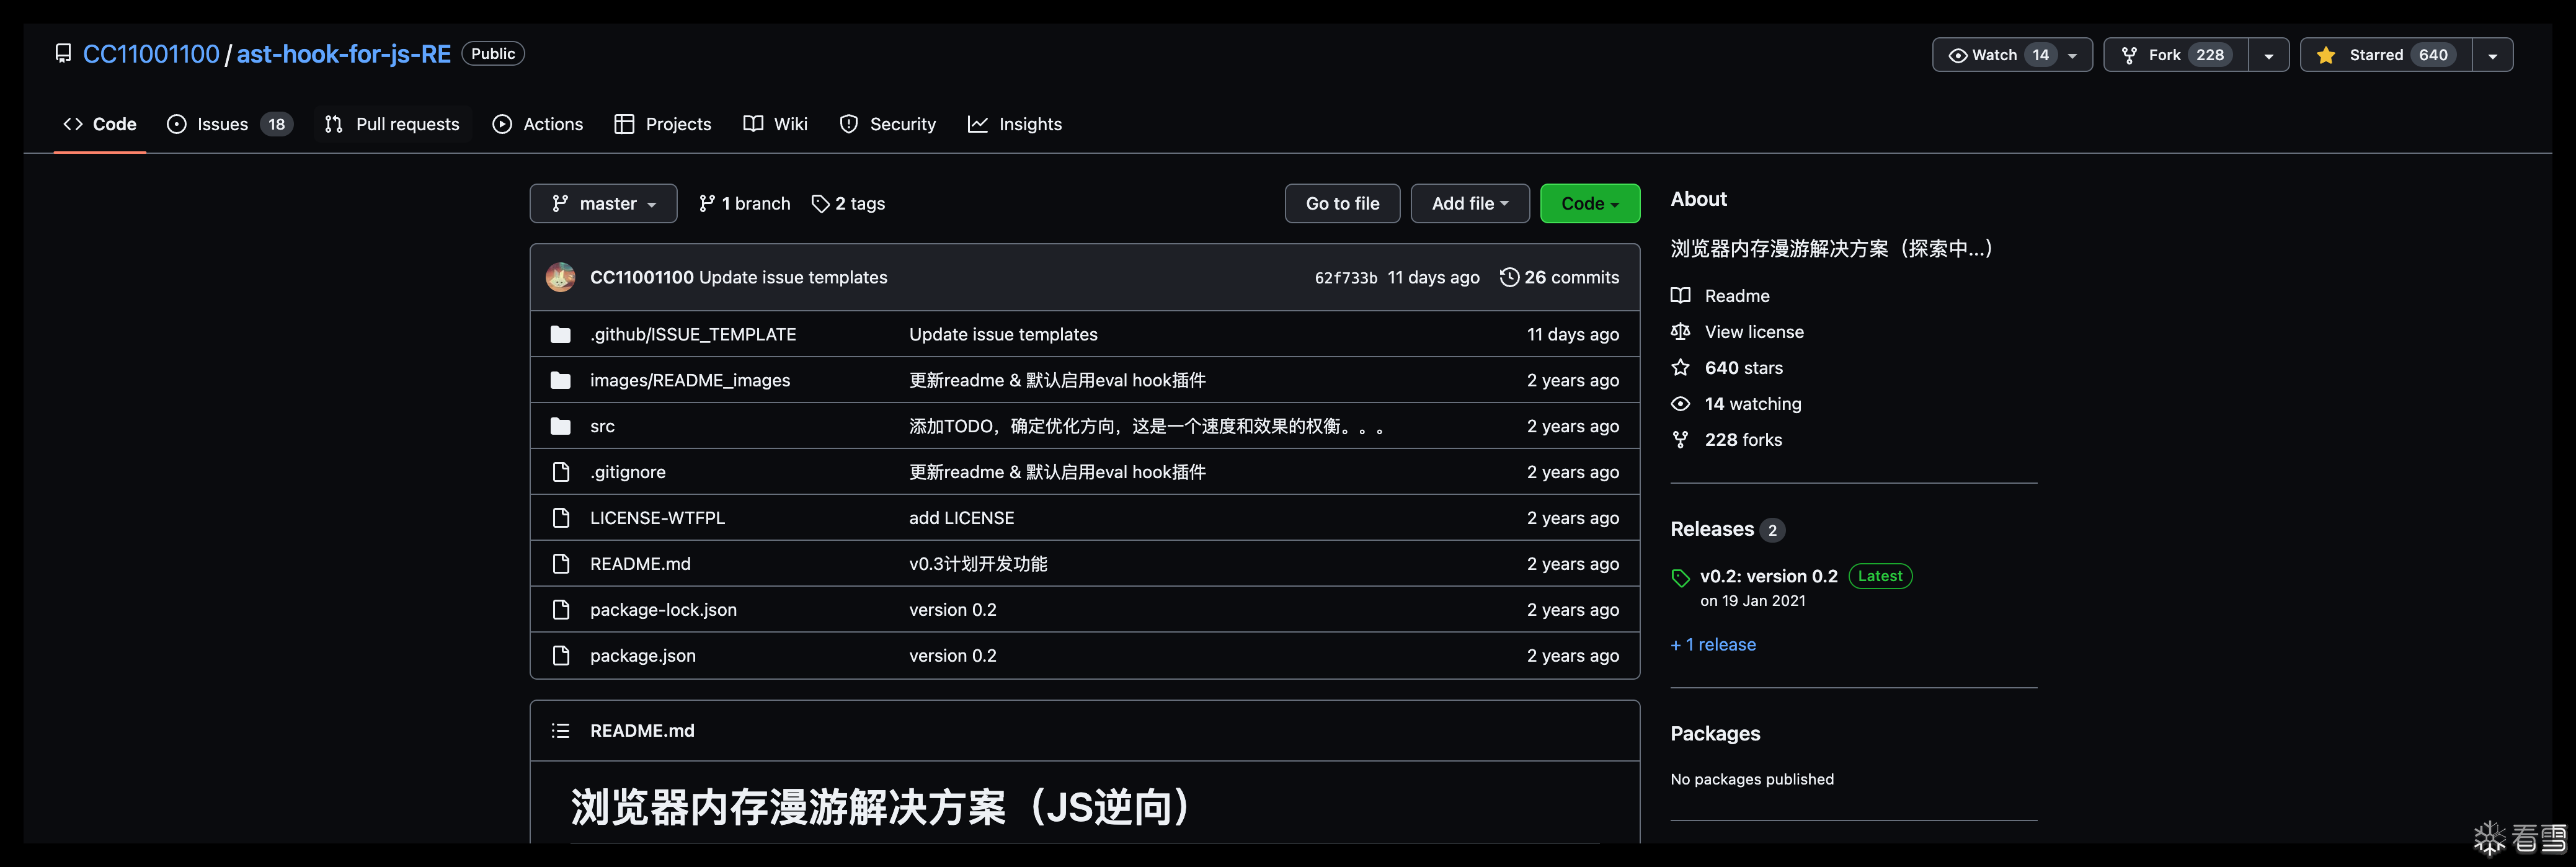Image resolution: width=2576 pixels, height=867 pixels.
Task: Open the 14 watching link
Action: 1753,404
